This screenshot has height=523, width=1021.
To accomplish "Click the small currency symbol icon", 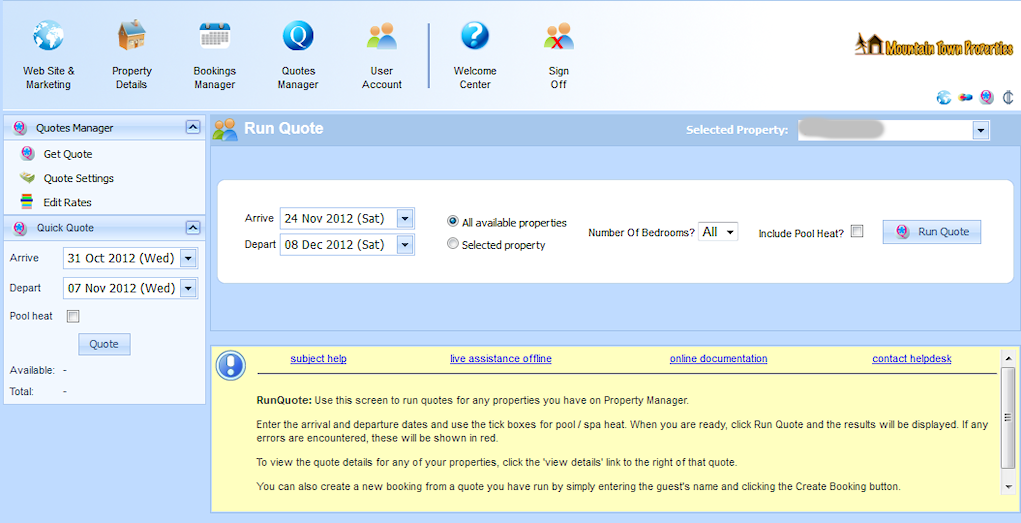I will tap(1008, 98).
